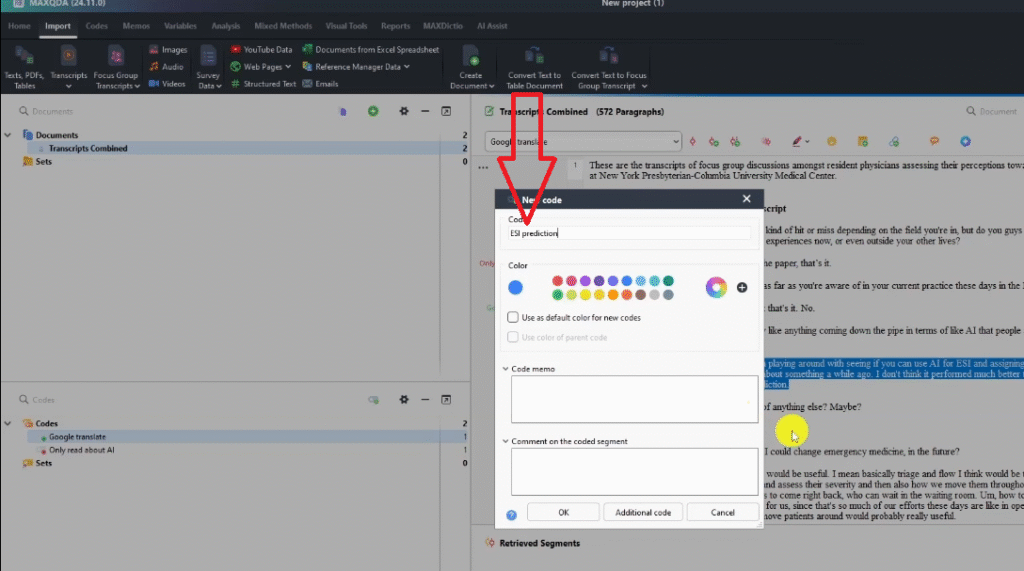Switch to the Analysis tab
Viewport: 1024px width, 571px height.
pyautogui.click(x=226, y=26)
